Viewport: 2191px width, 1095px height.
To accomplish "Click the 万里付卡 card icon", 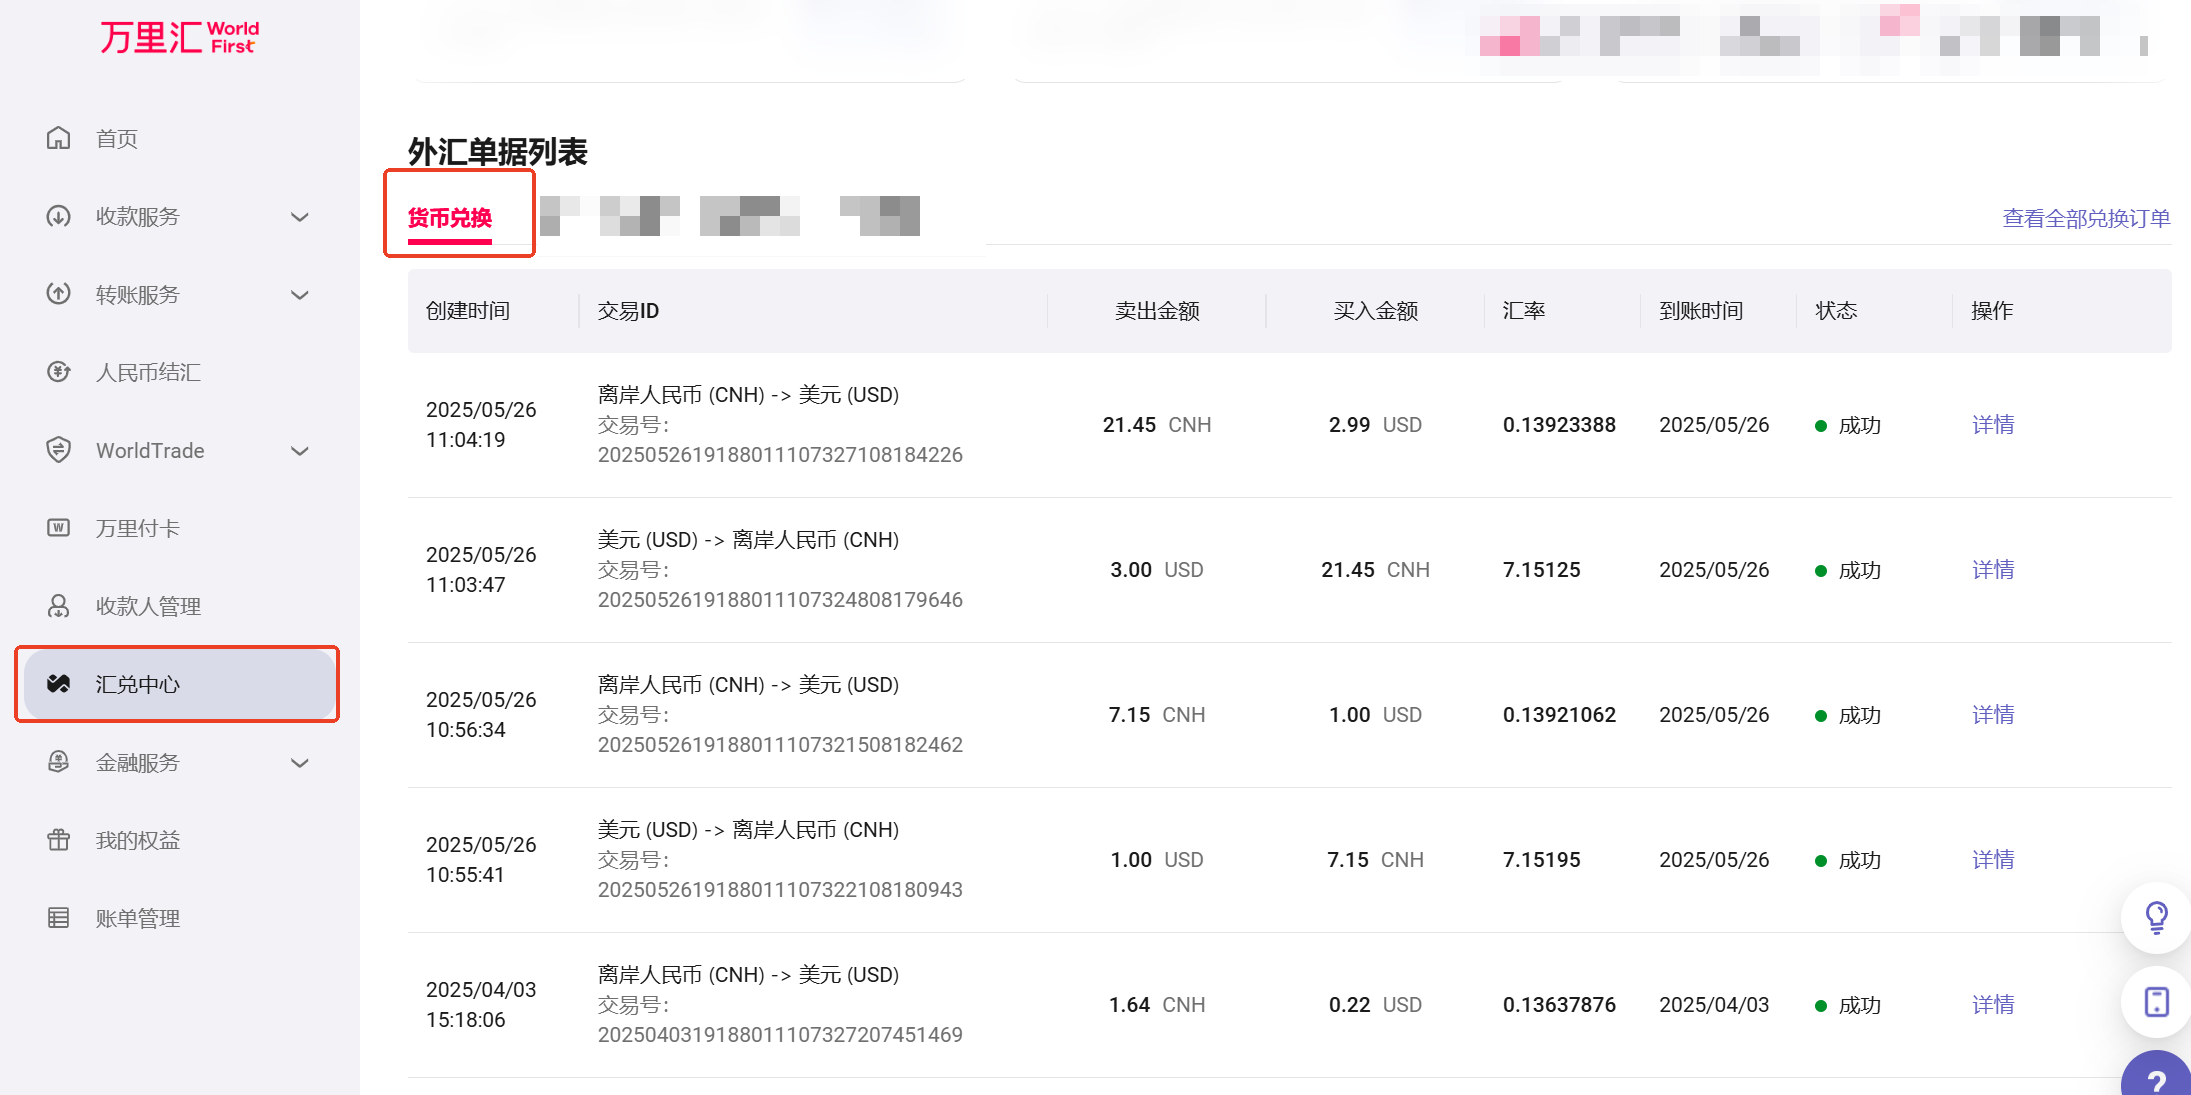I will pyautogui.click(x=59, y=528).
